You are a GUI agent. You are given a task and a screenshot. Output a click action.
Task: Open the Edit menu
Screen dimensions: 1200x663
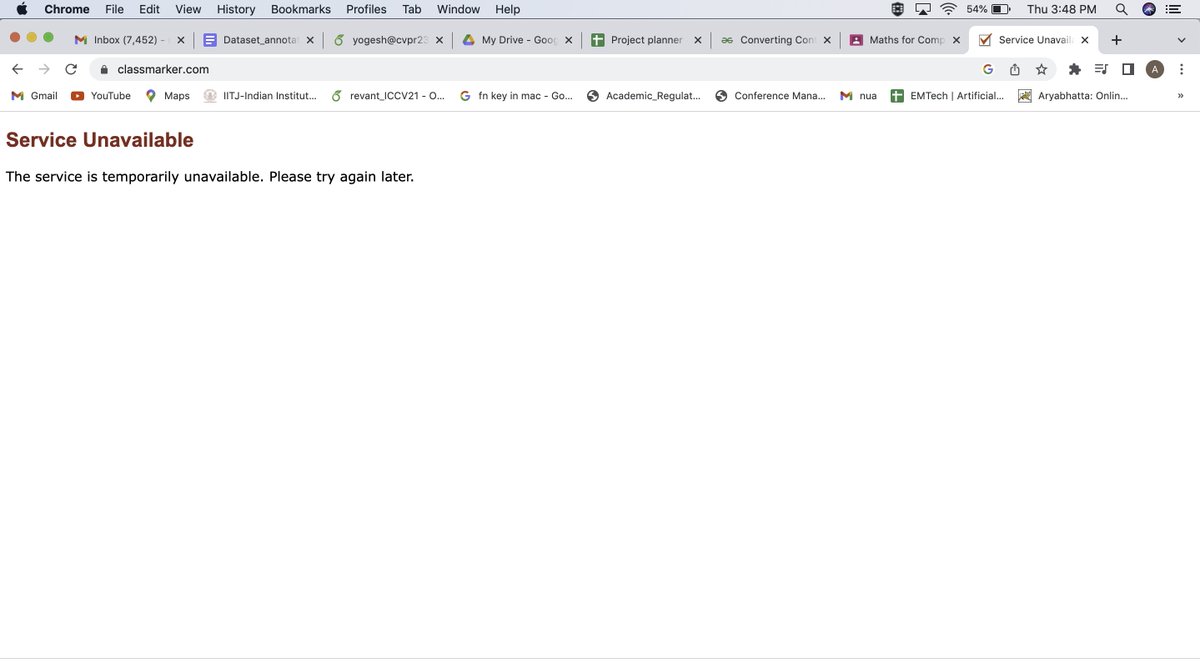click(149, 9)
